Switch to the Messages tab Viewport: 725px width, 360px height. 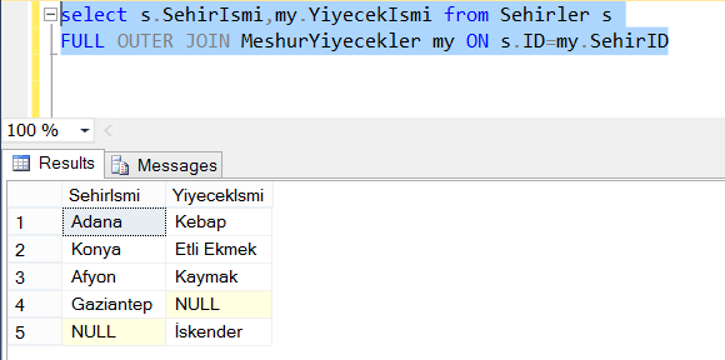pyautogui.click(x=164, y=165)
